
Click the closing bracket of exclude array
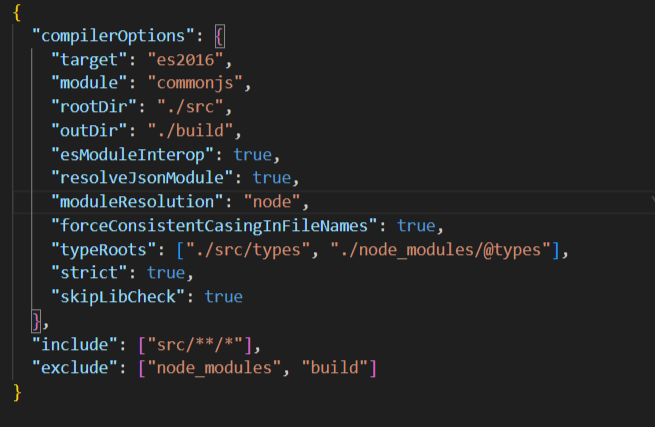373,369
